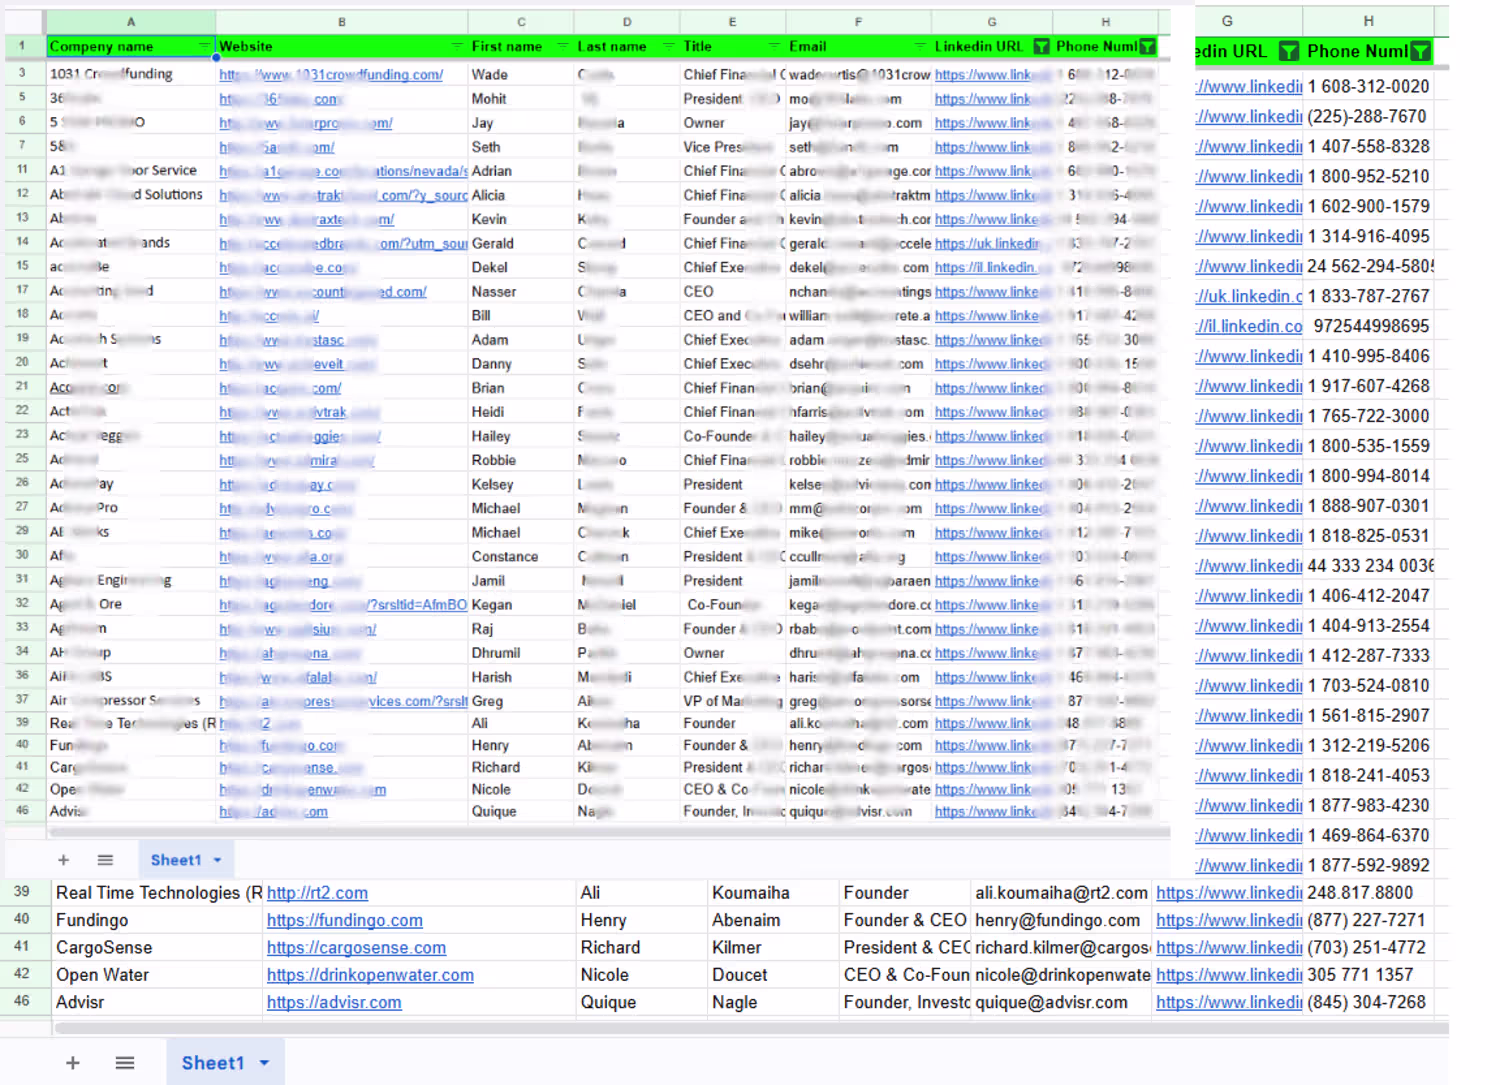Open the Email column filter icon
The image size is (1500, 1085).
point(920,46)
